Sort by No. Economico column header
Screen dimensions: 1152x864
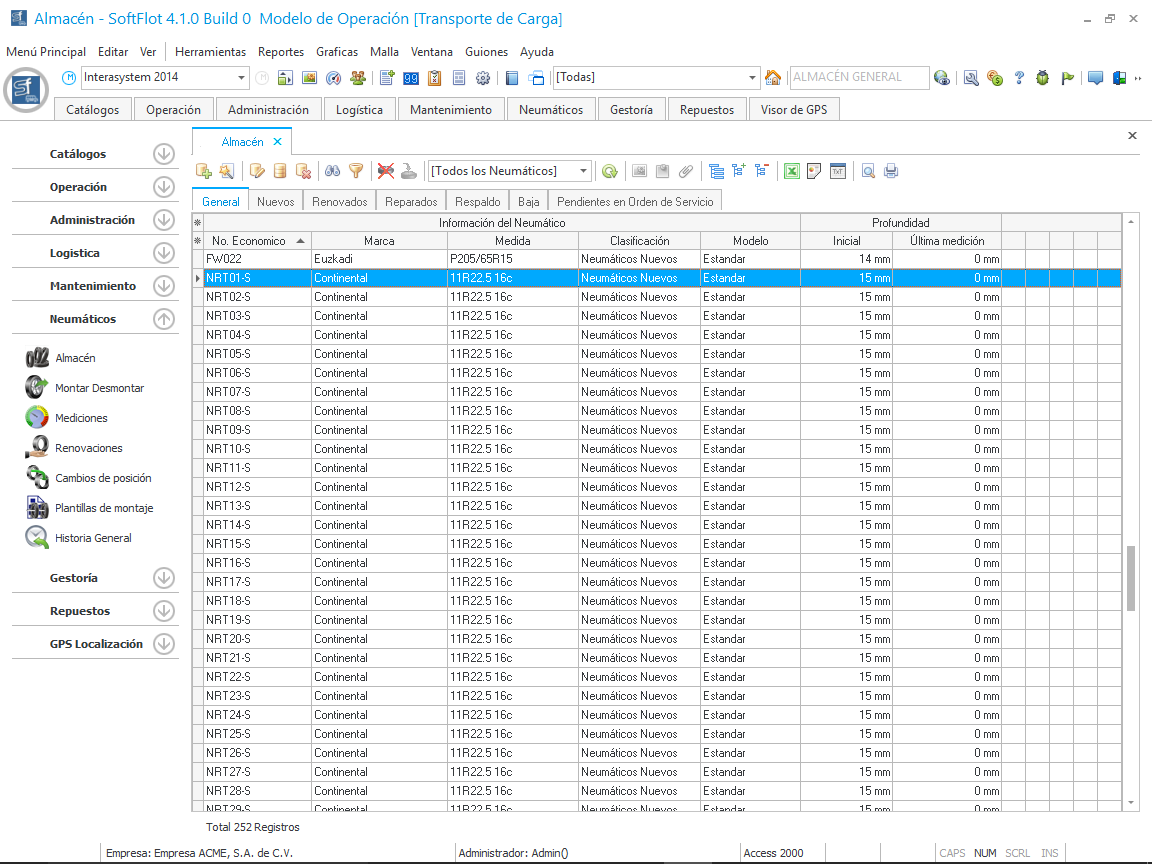coord(249,241)
